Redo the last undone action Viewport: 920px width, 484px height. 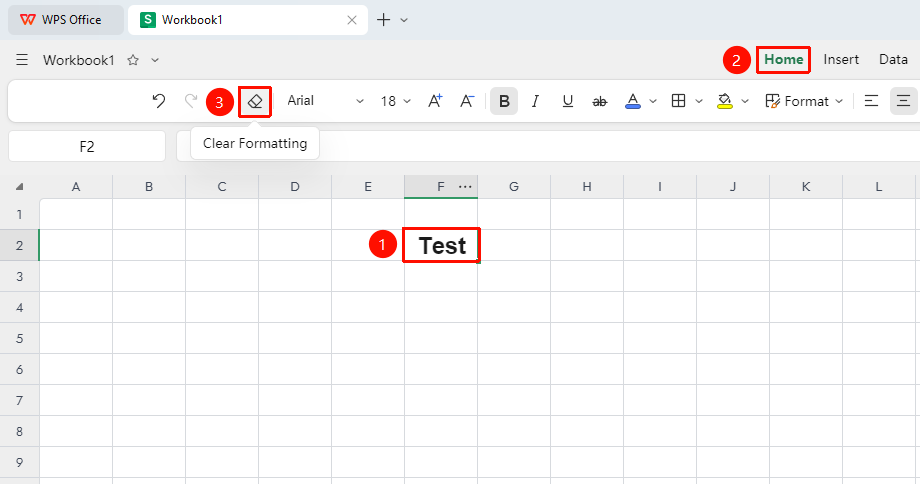click(x=191, y=101)
